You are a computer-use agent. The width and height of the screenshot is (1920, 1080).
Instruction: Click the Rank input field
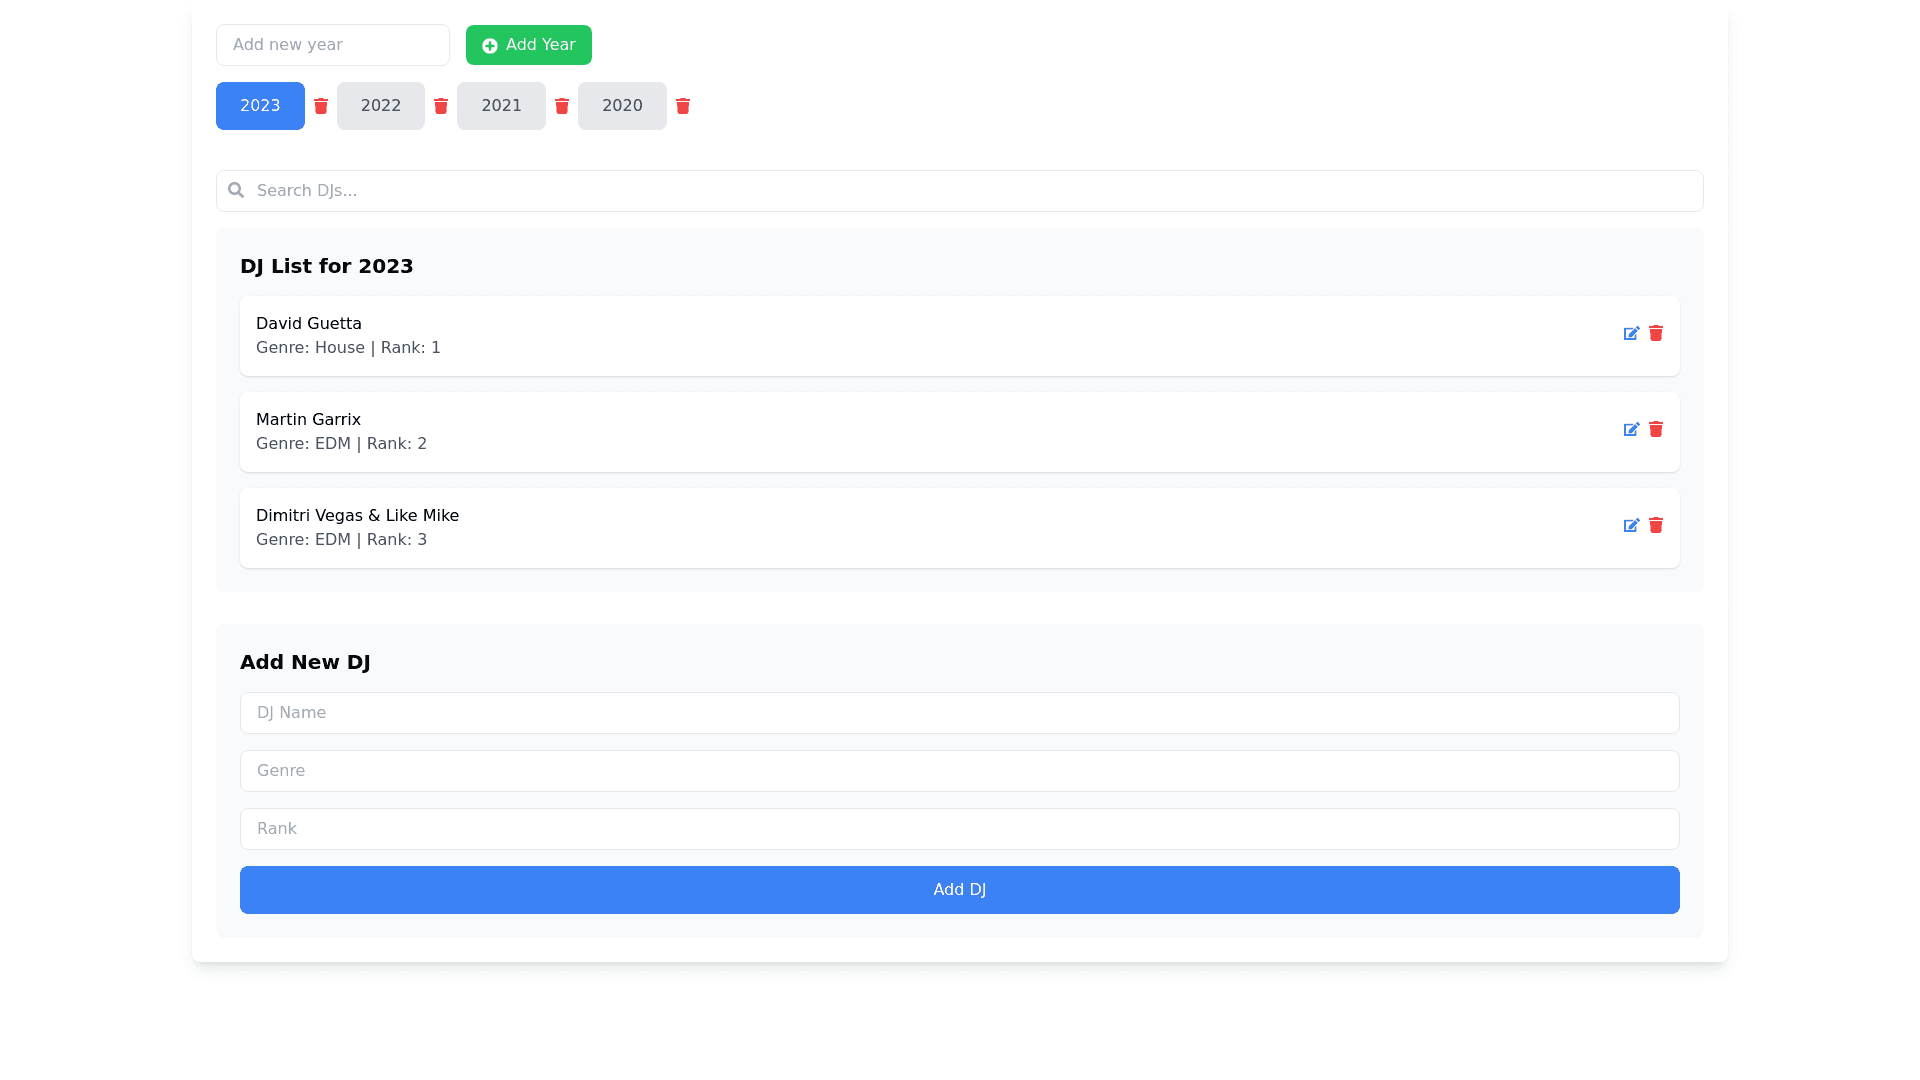(960, 829)
